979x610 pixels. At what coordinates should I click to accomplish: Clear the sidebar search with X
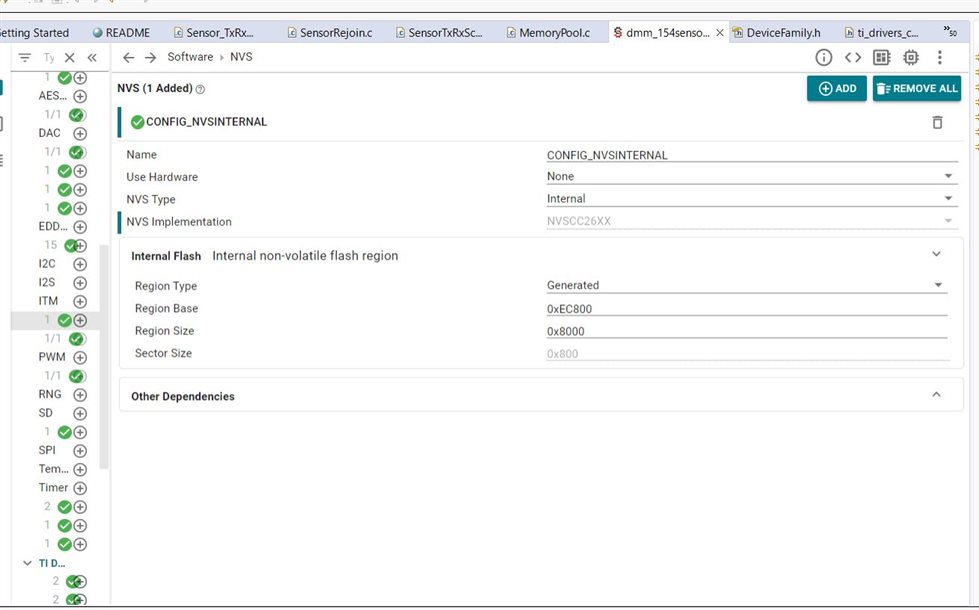70,58
